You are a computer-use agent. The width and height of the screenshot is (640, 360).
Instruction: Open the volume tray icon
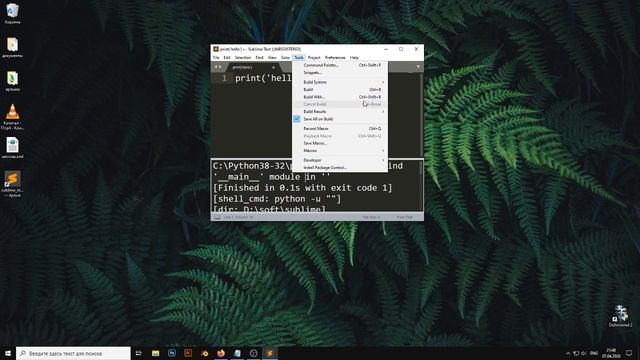[584, 353]
